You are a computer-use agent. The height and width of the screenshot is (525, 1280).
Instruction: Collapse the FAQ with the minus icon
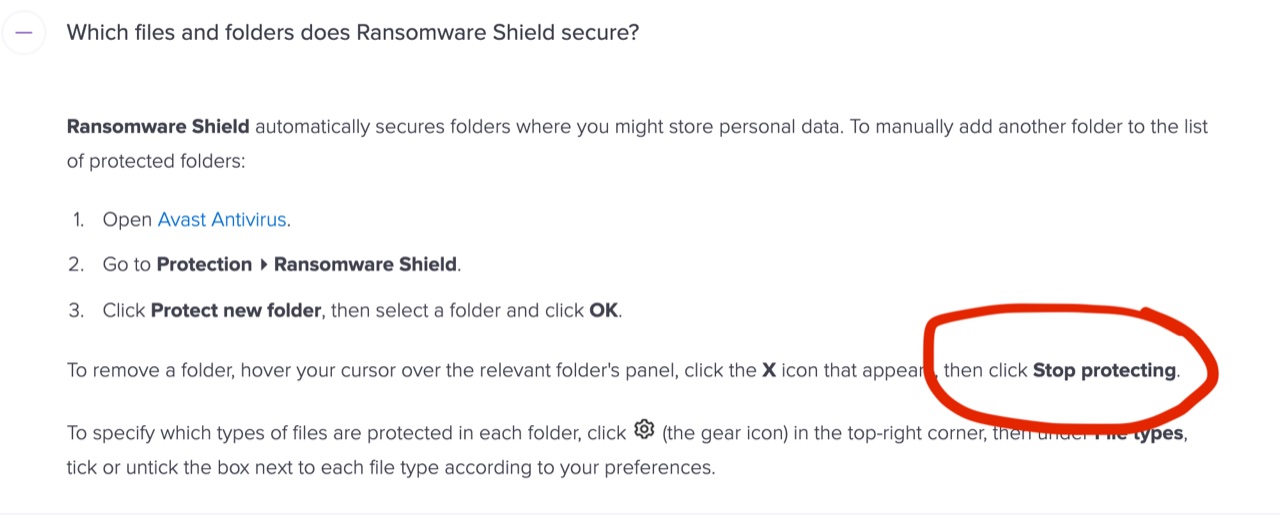(24, 33)
